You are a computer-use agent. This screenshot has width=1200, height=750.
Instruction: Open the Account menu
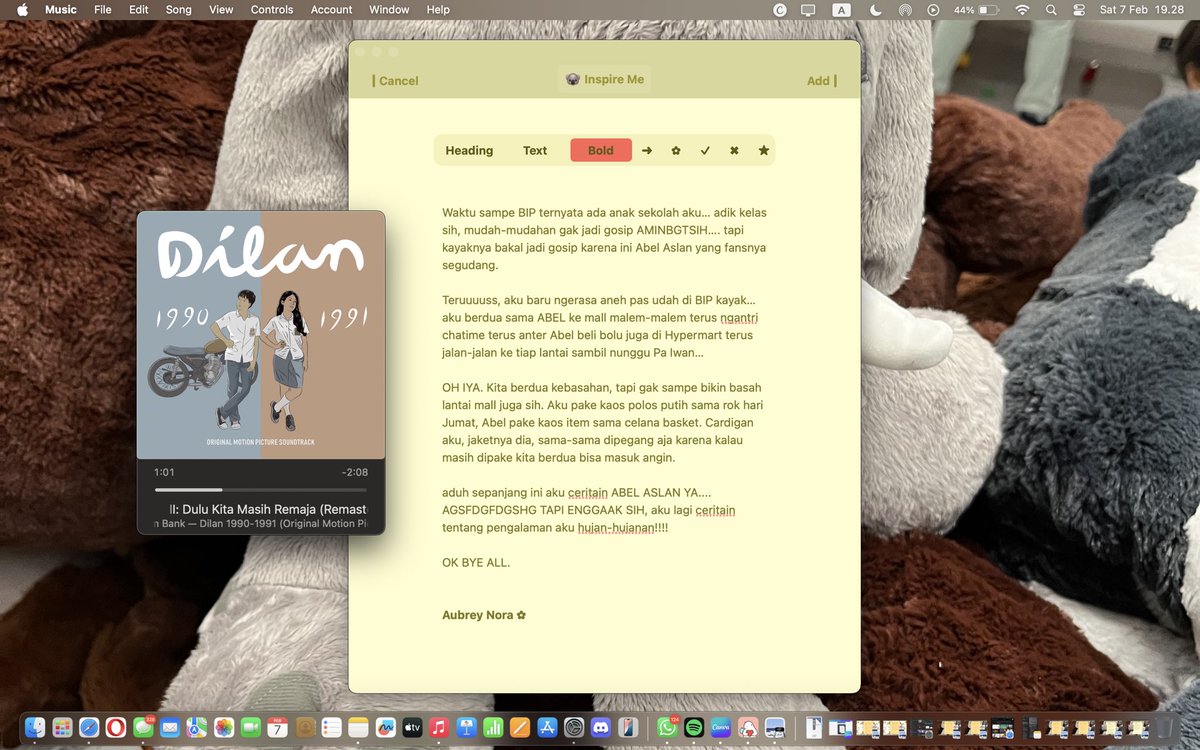pyautogui.click(x=332, y=10)
